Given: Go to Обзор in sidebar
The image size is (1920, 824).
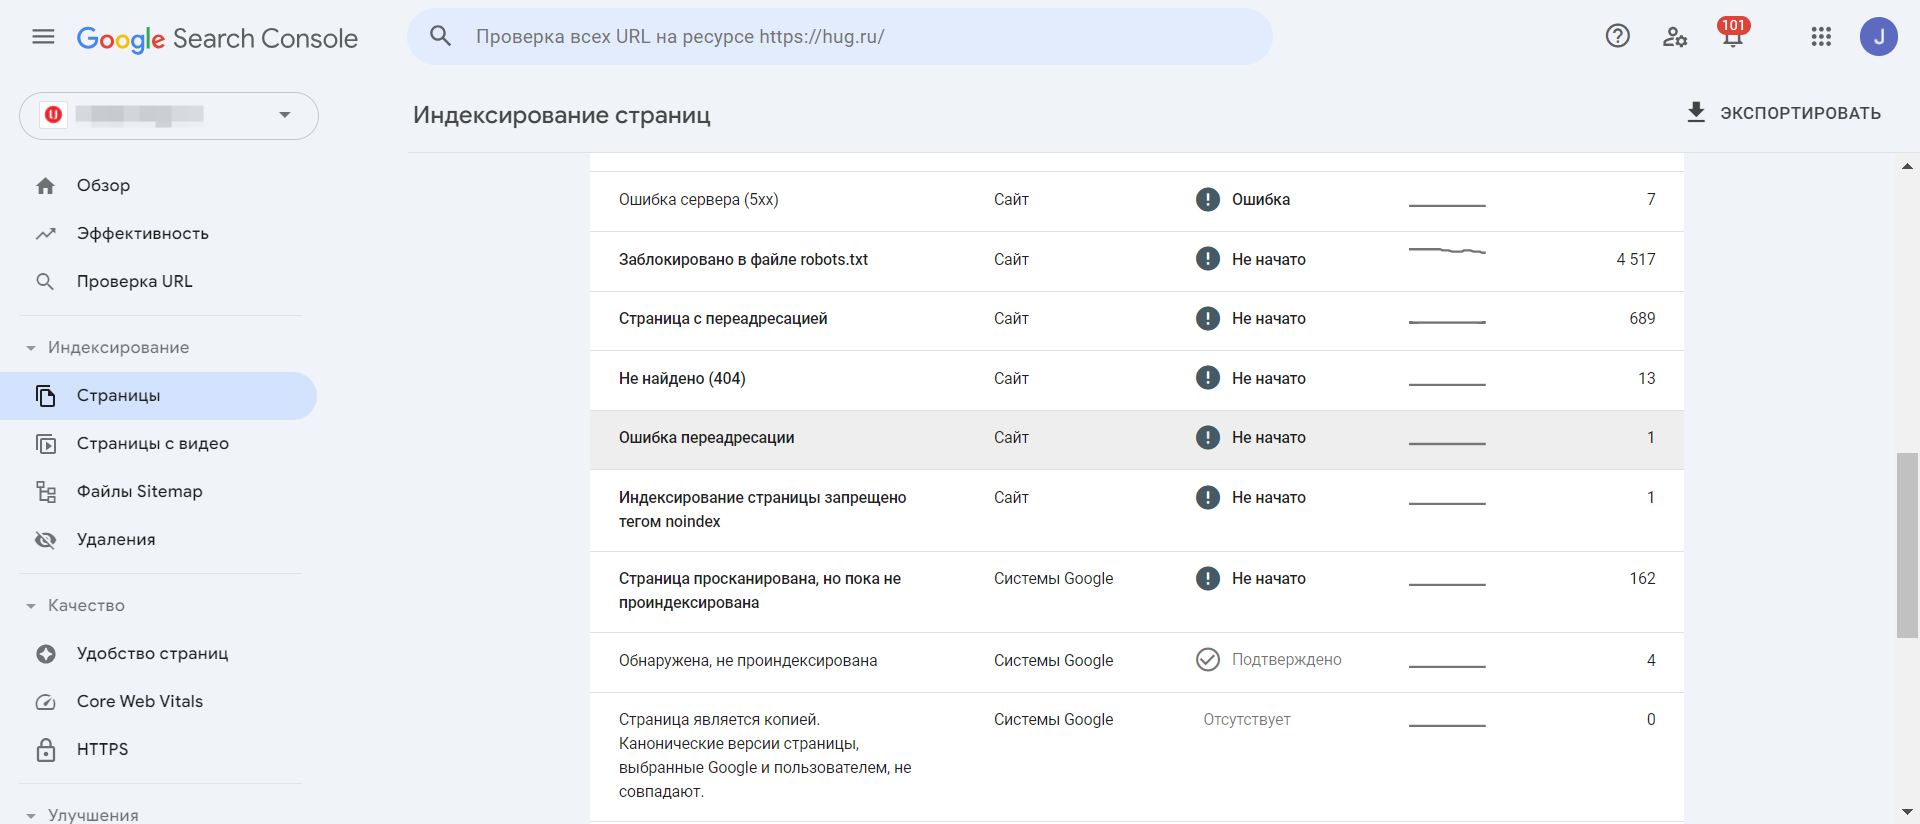Looking at the screenshot, I should (103, 186).
